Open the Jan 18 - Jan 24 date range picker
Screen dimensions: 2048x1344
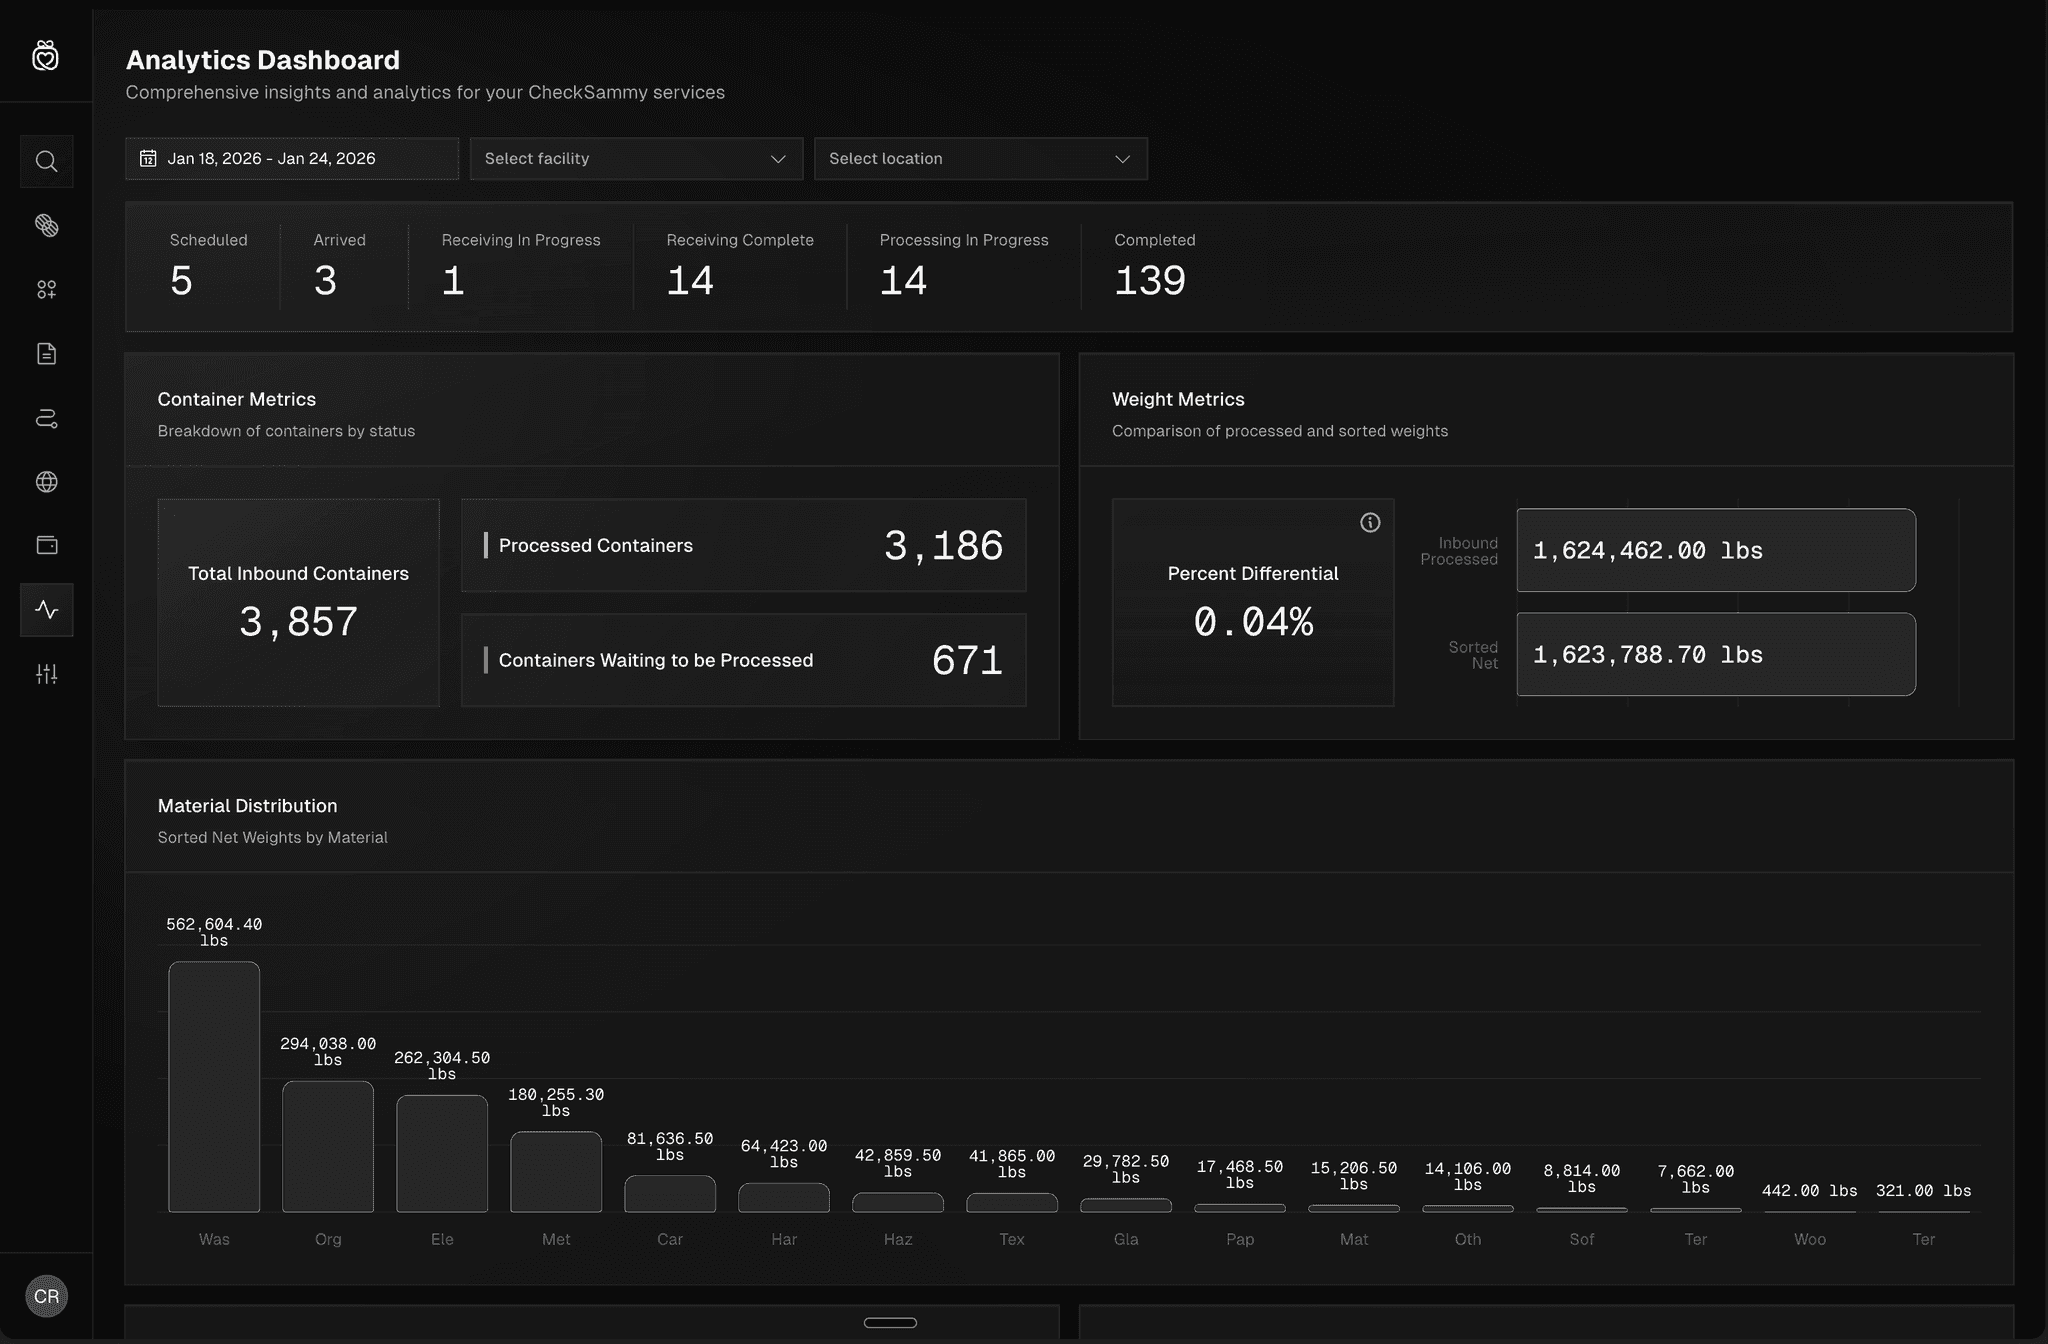(x=291, y=158)
